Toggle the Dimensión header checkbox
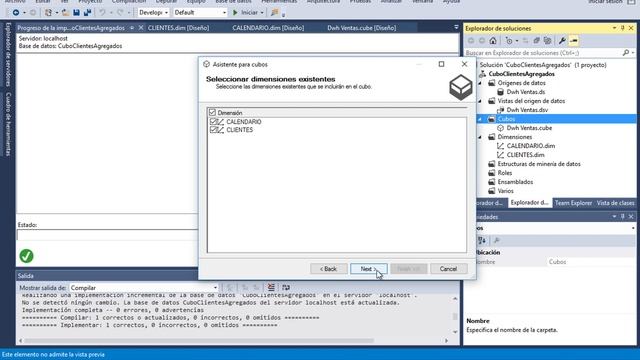 212,112
